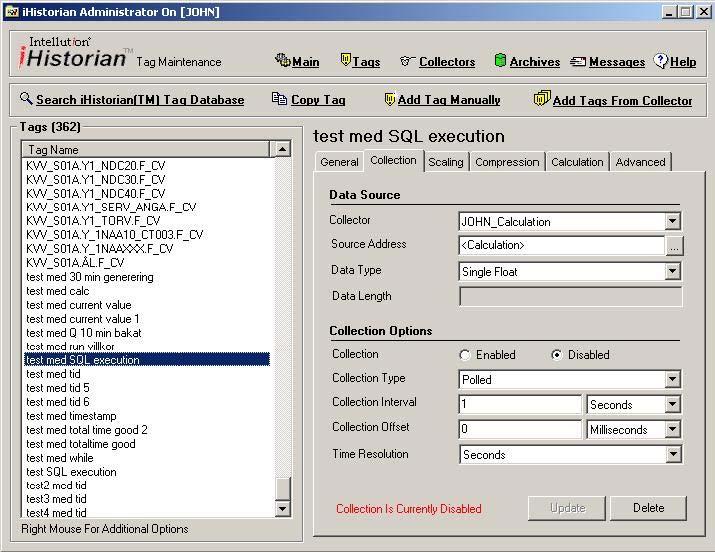Select tag test SQL execution

[x=71, y=472]
